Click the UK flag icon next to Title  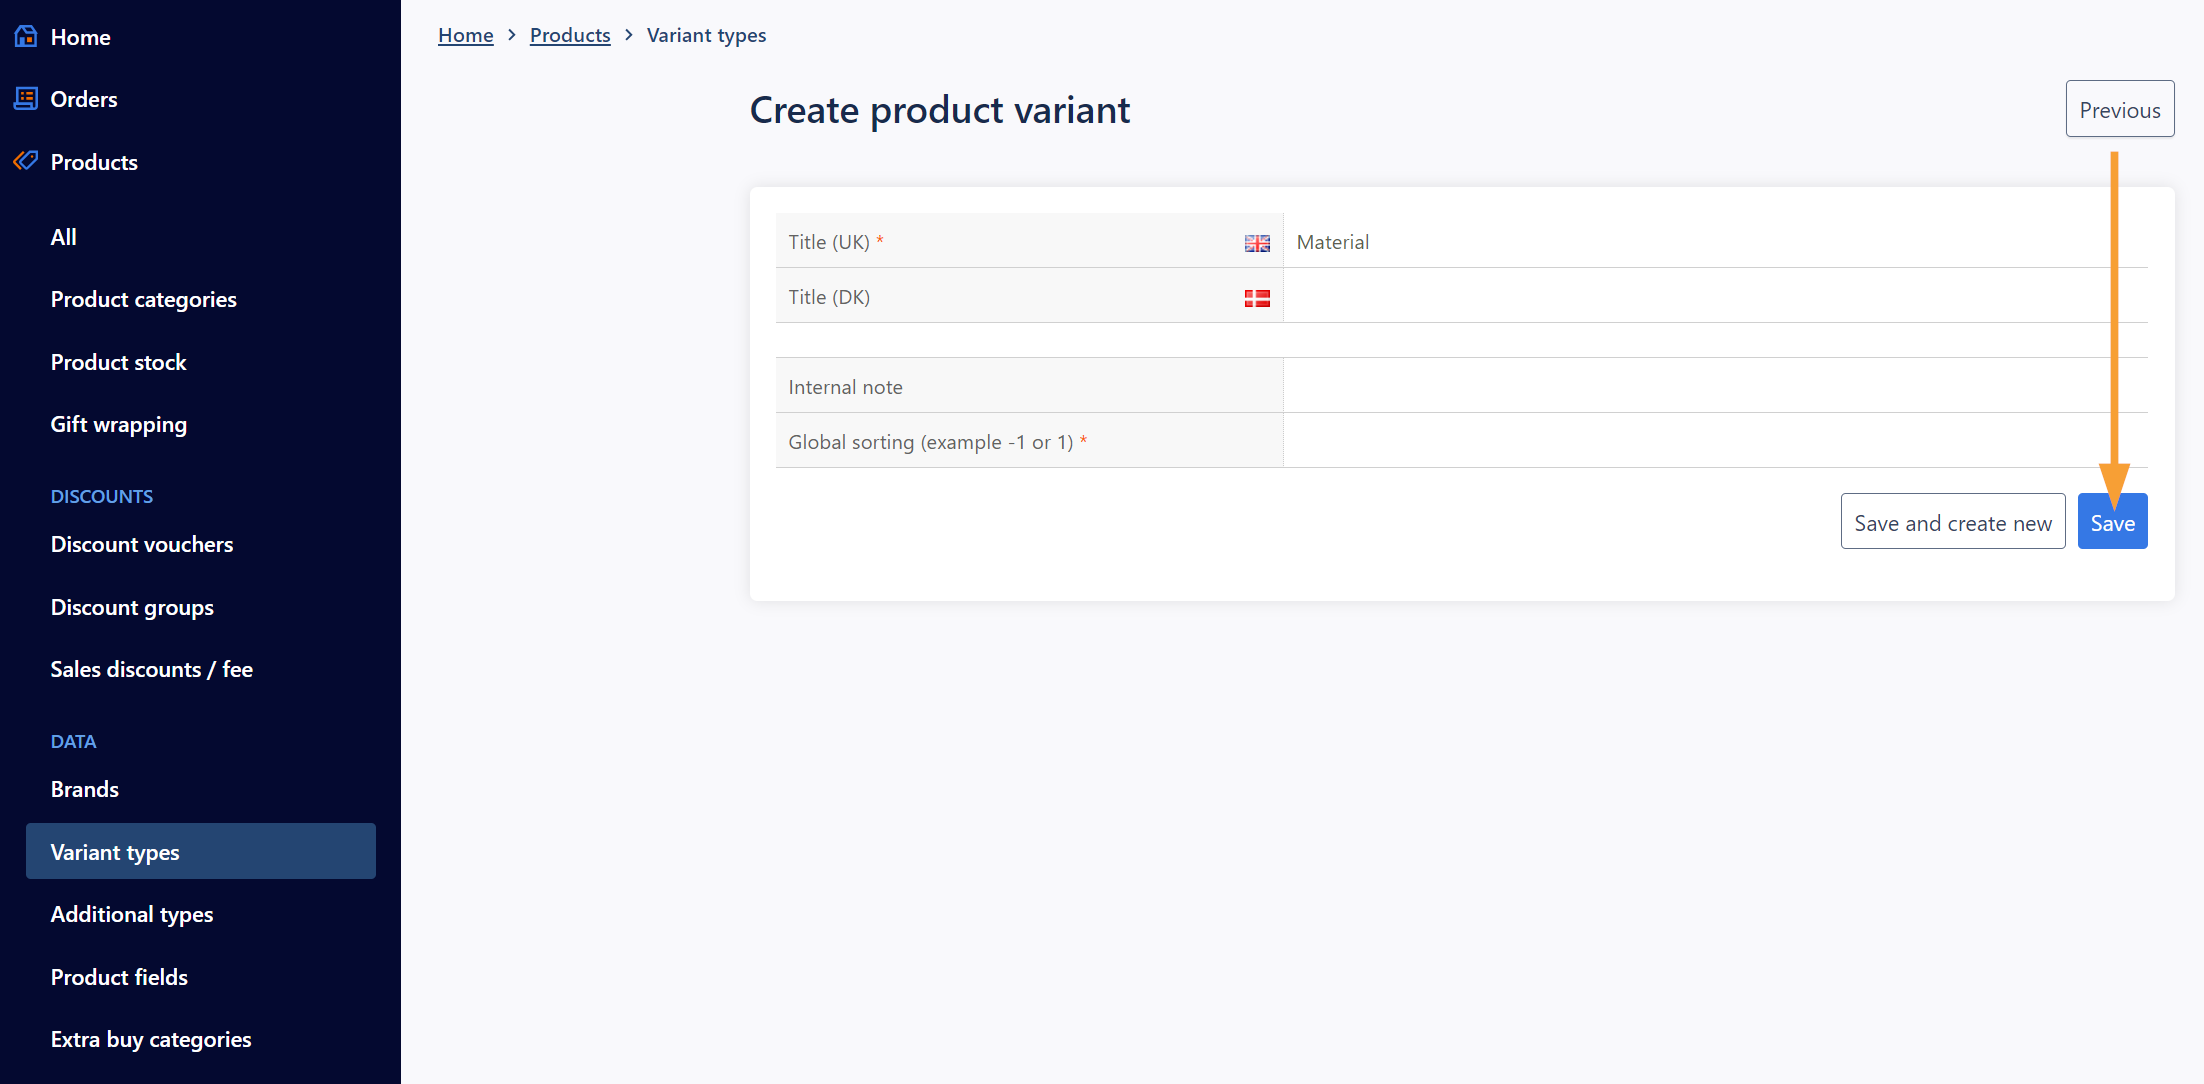click(1258, 243)
